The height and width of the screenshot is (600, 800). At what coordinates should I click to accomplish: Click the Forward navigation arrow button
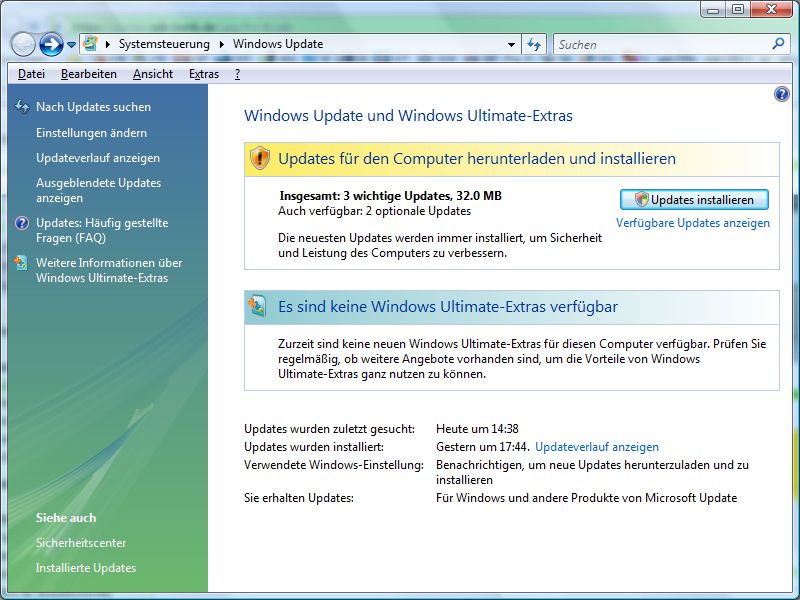pos(51,44)
